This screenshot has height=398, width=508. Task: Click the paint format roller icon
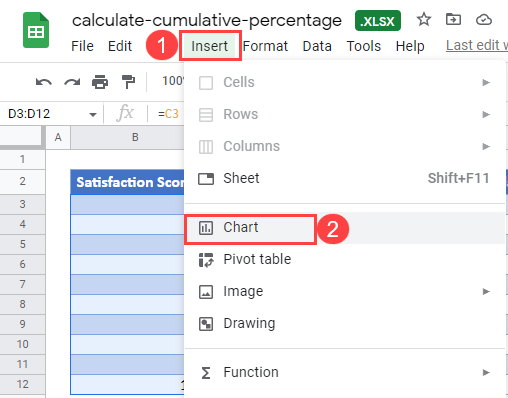coord(128,82)
